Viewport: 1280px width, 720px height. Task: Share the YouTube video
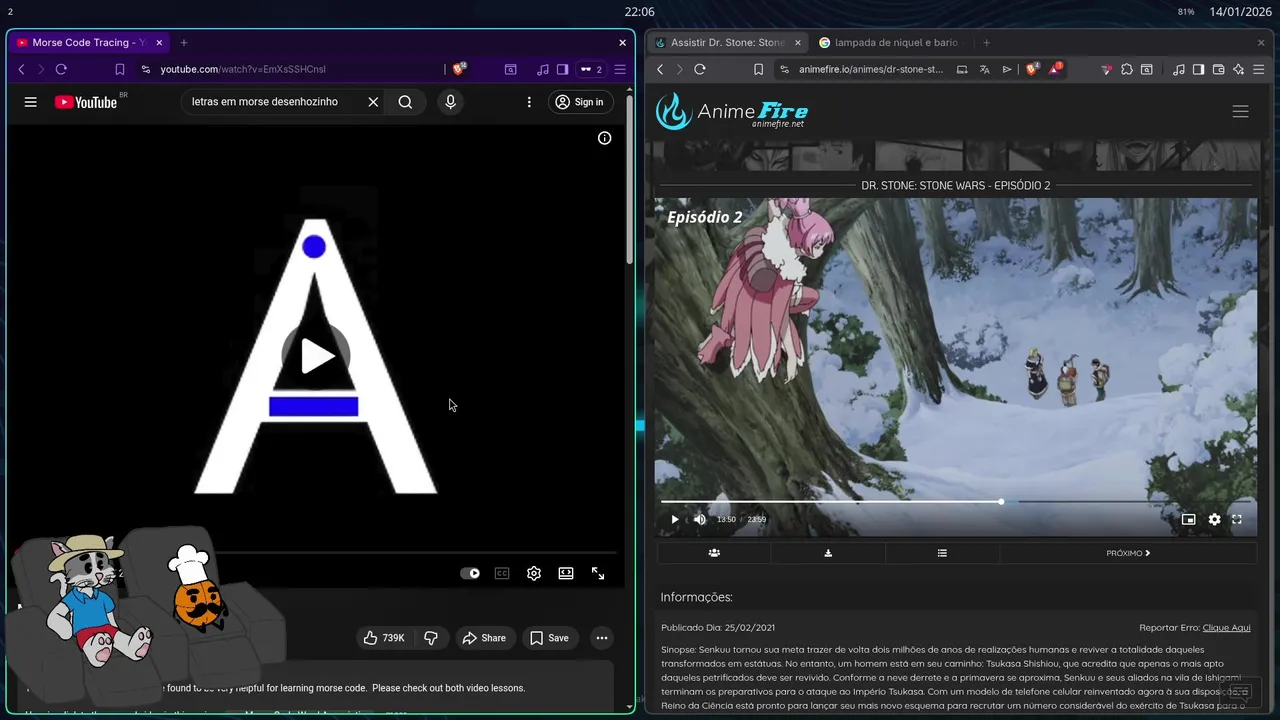(485, 638)
